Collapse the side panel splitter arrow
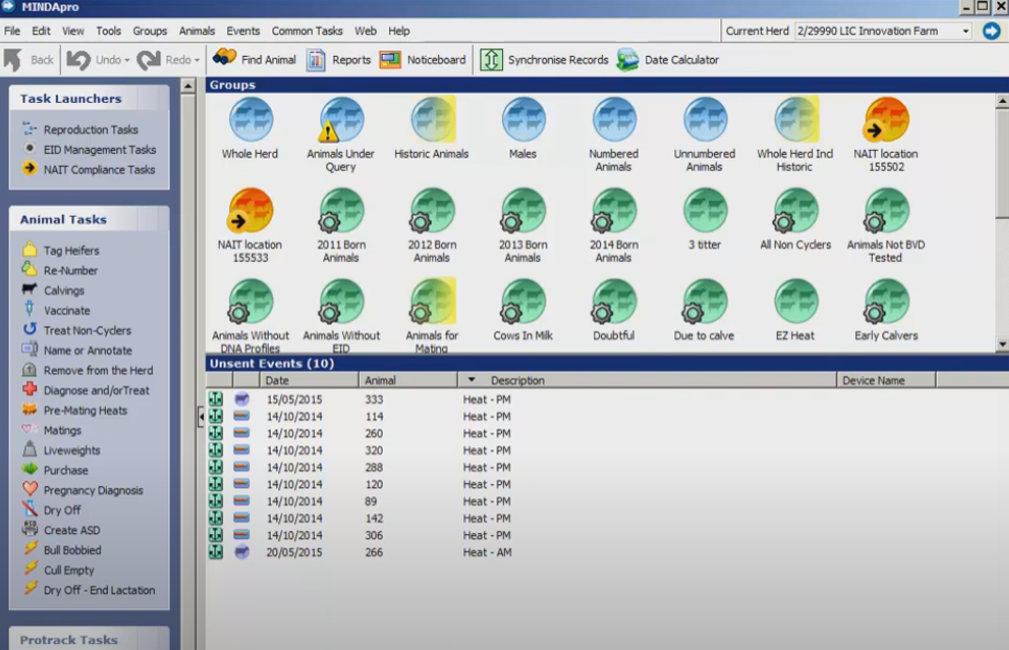 201,417
